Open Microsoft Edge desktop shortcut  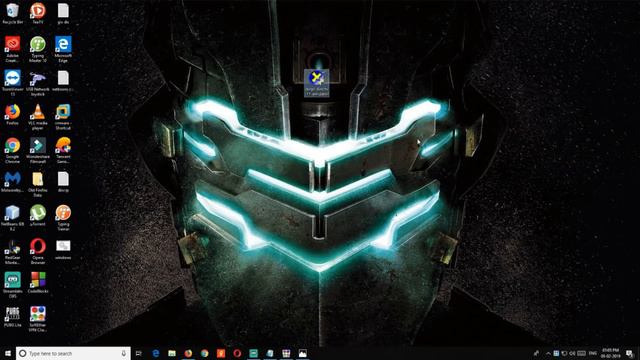click(x=63, y=49)
